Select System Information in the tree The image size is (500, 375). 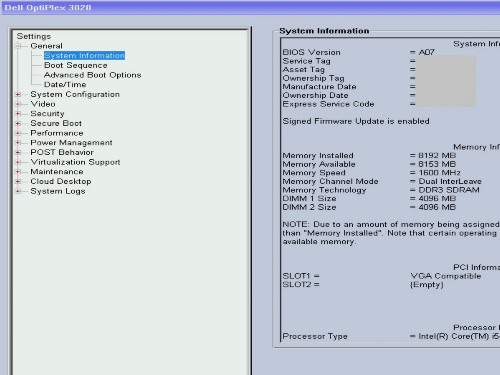pyautogui.click(x=84, y=56)
